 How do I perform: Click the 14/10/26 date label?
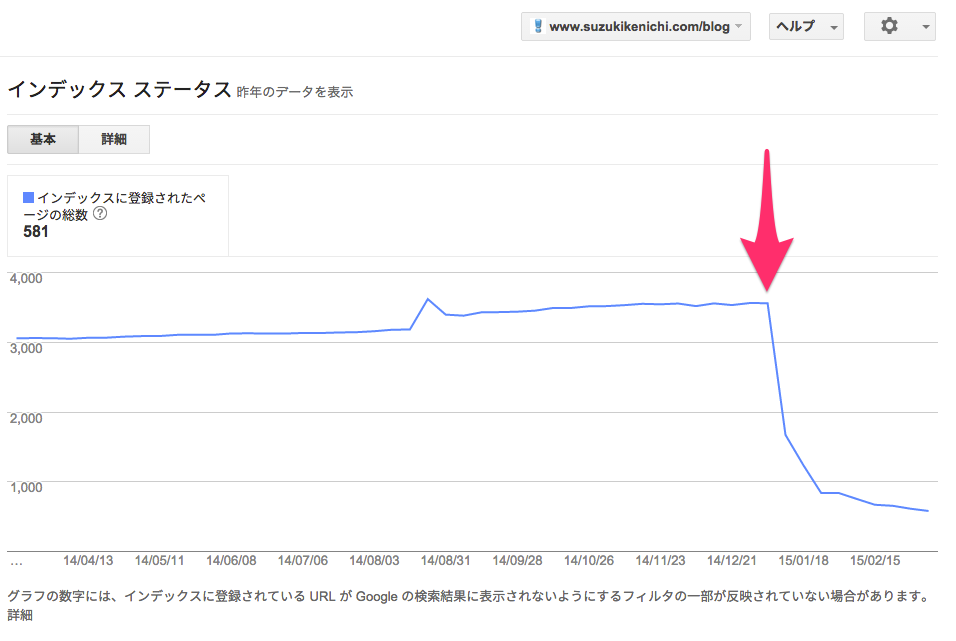588,560
